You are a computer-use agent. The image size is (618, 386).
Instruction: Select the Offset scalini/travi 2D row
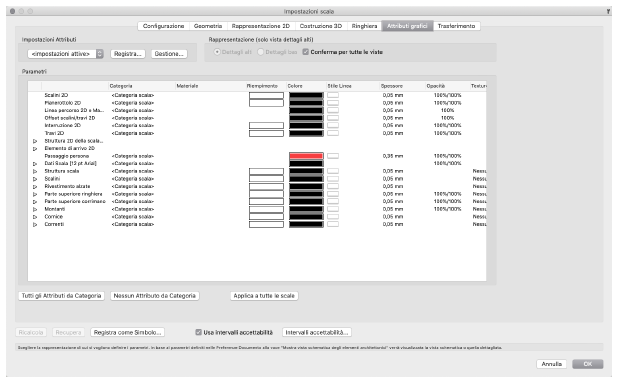70,118
